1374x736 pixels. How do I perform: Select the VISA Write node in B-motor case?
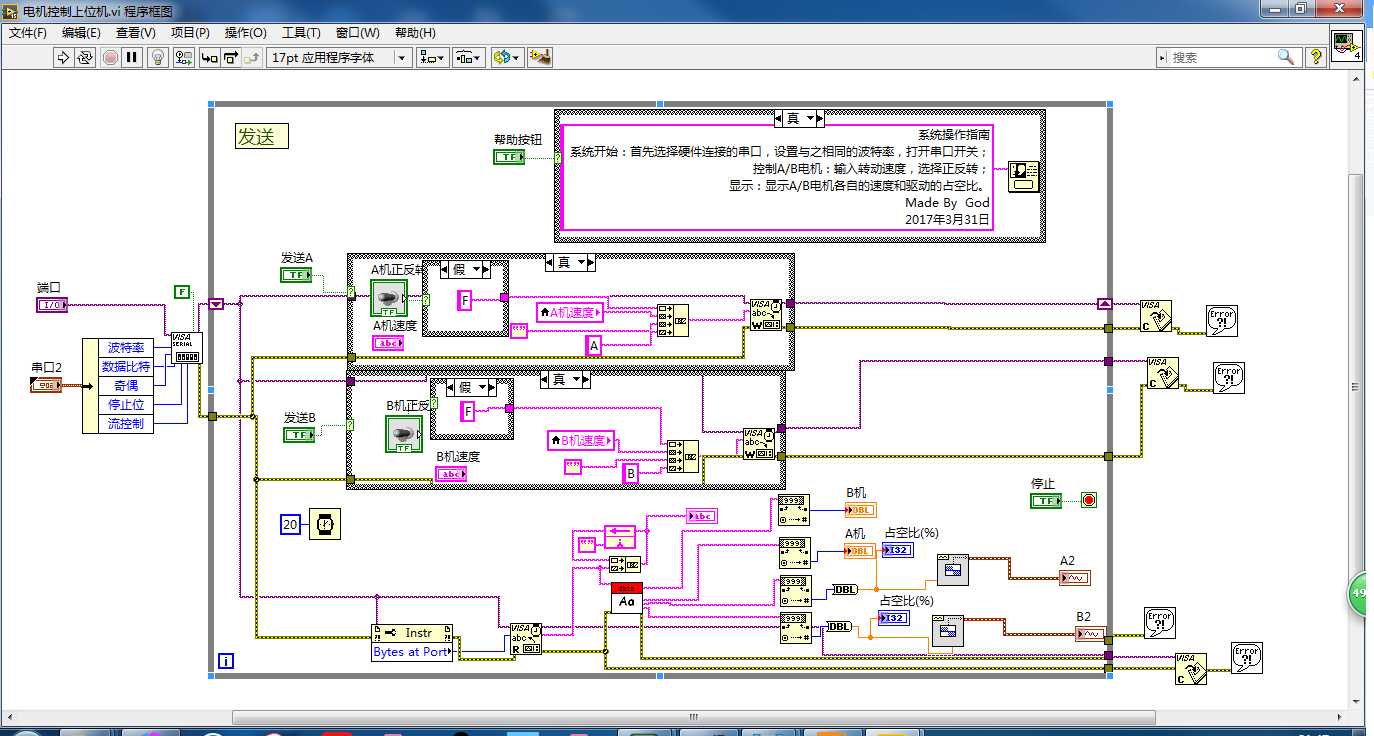(x=758, y=445)
